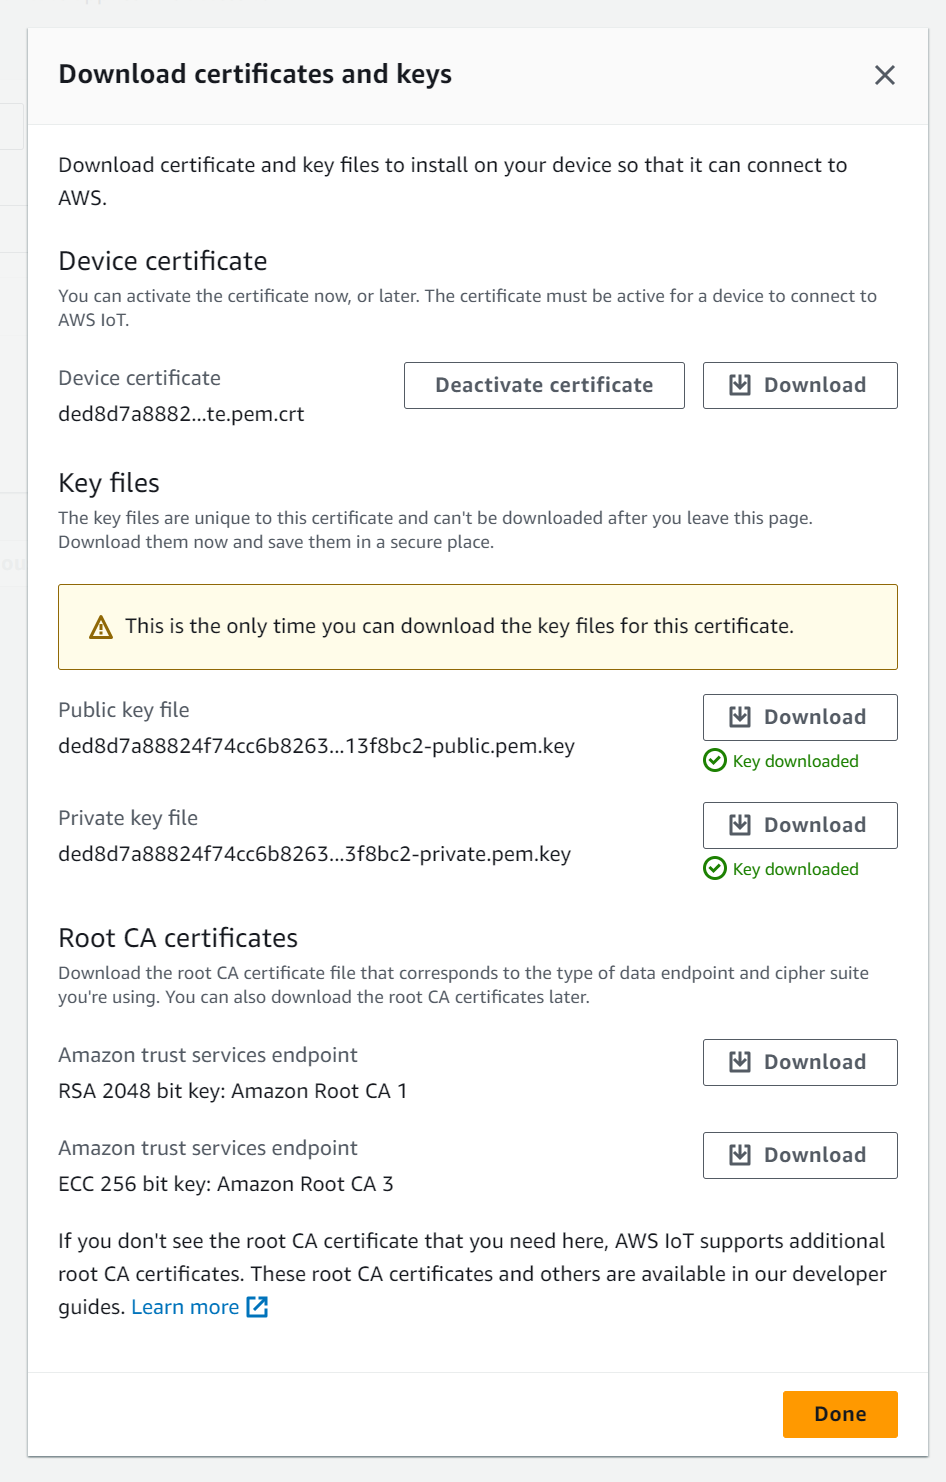Click the download icon for private key
Screen dimensions: 946x1482
point(740,825)
